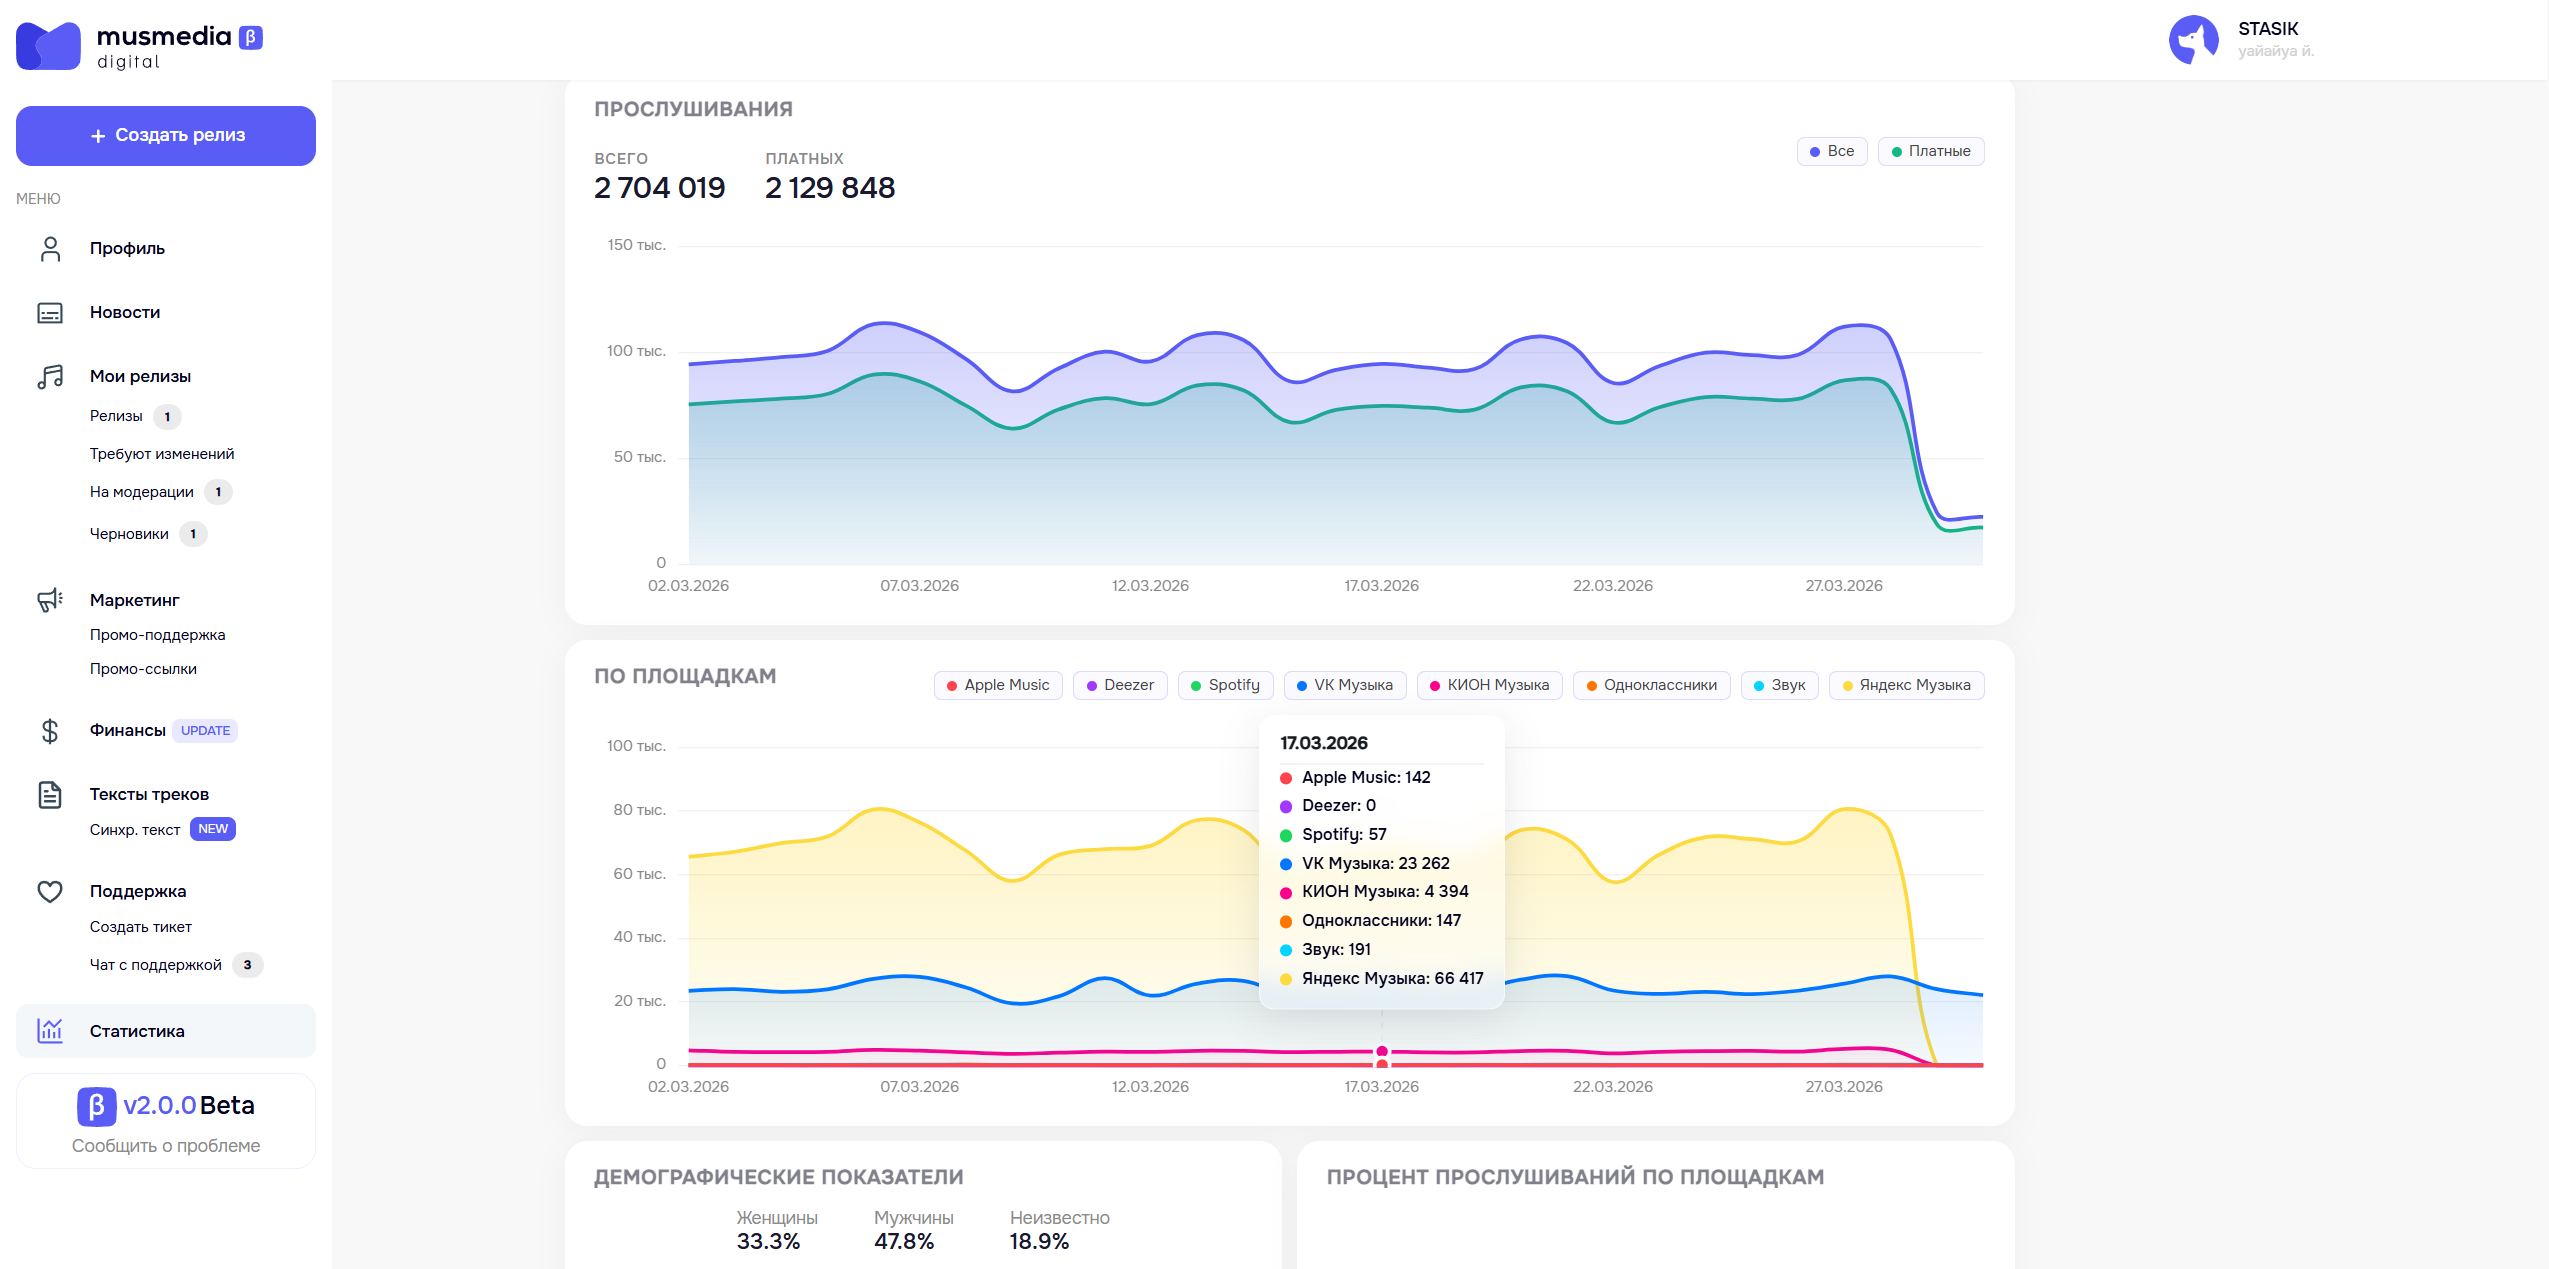
Task: Select the music note releases icon
Action: (50, 377)
